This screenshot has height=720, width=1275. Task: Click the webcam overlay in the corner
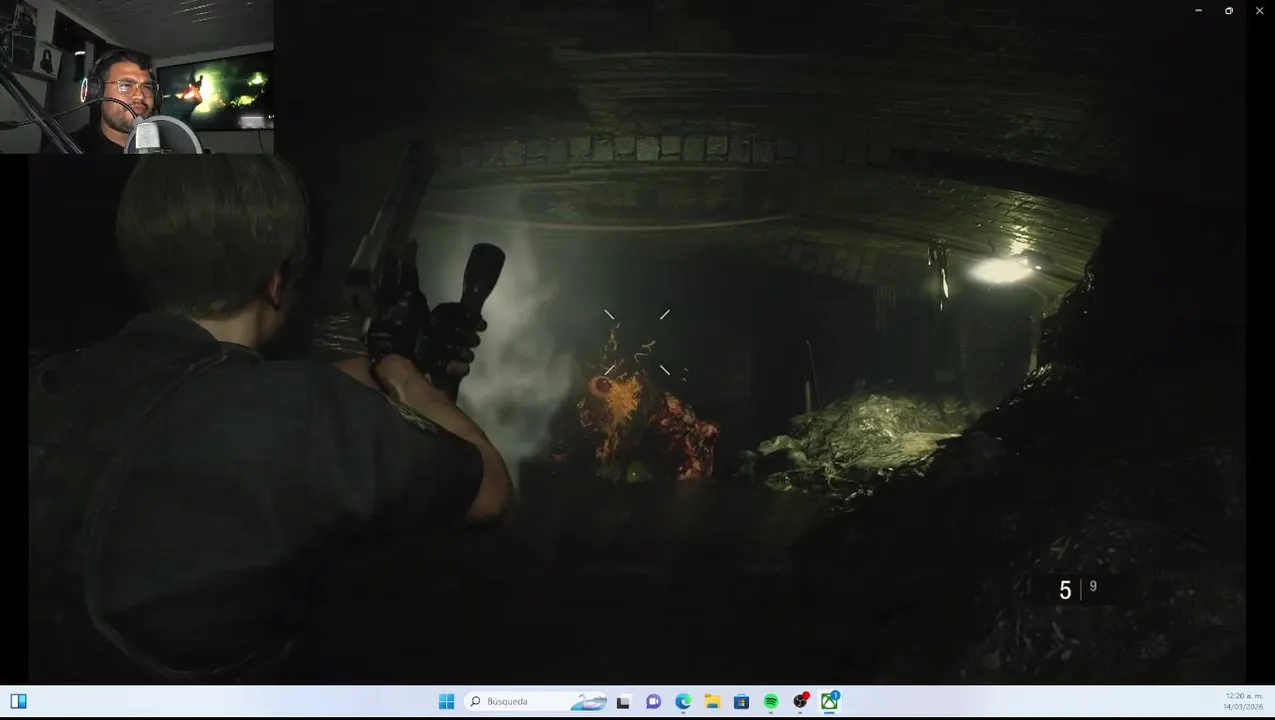click(137, 77)
